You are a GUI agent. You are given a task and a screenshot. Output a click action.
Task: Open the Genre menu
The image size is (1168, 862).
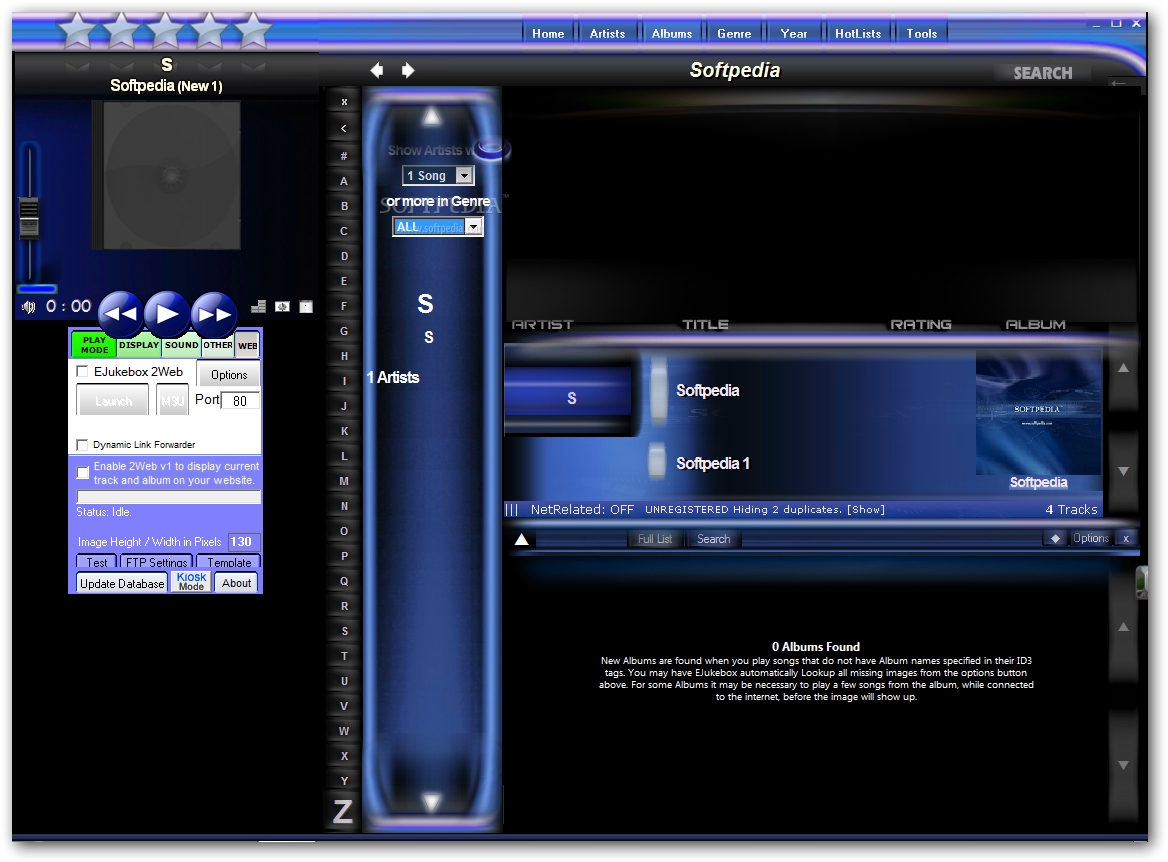[734, 34]
